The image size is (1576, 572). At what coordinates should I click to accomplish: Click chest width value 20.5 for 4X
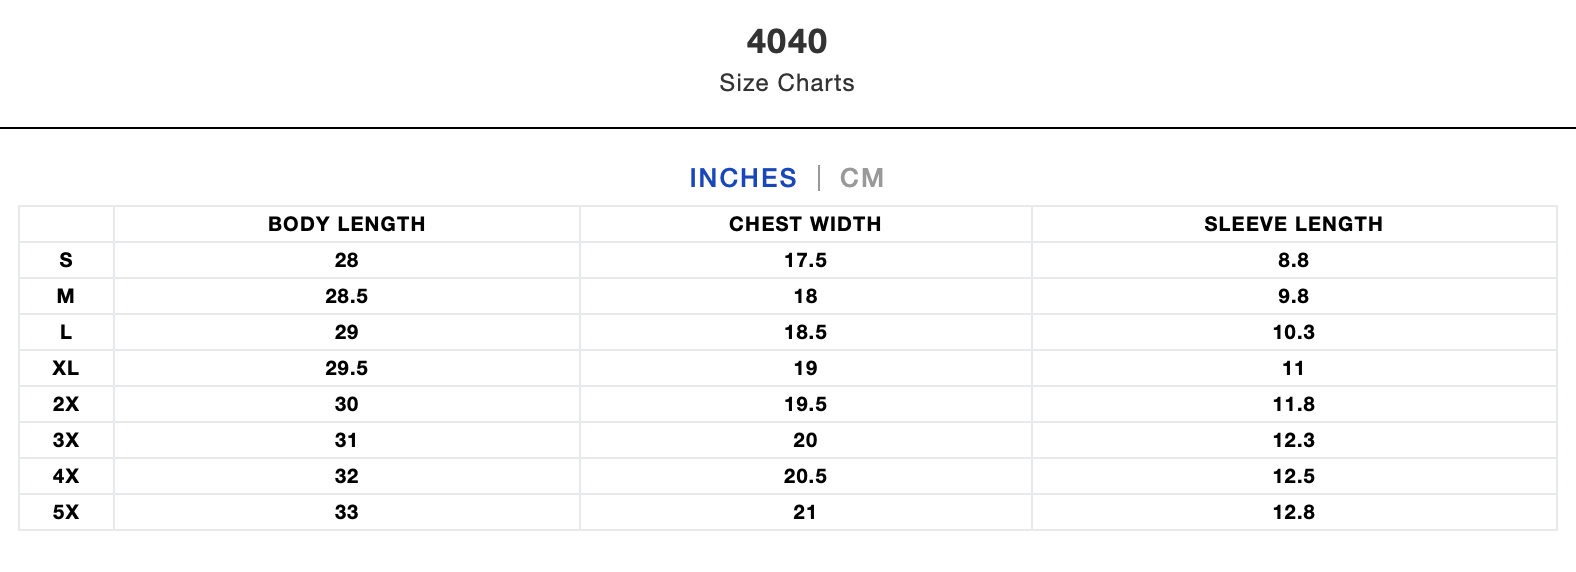pos(805,476)
